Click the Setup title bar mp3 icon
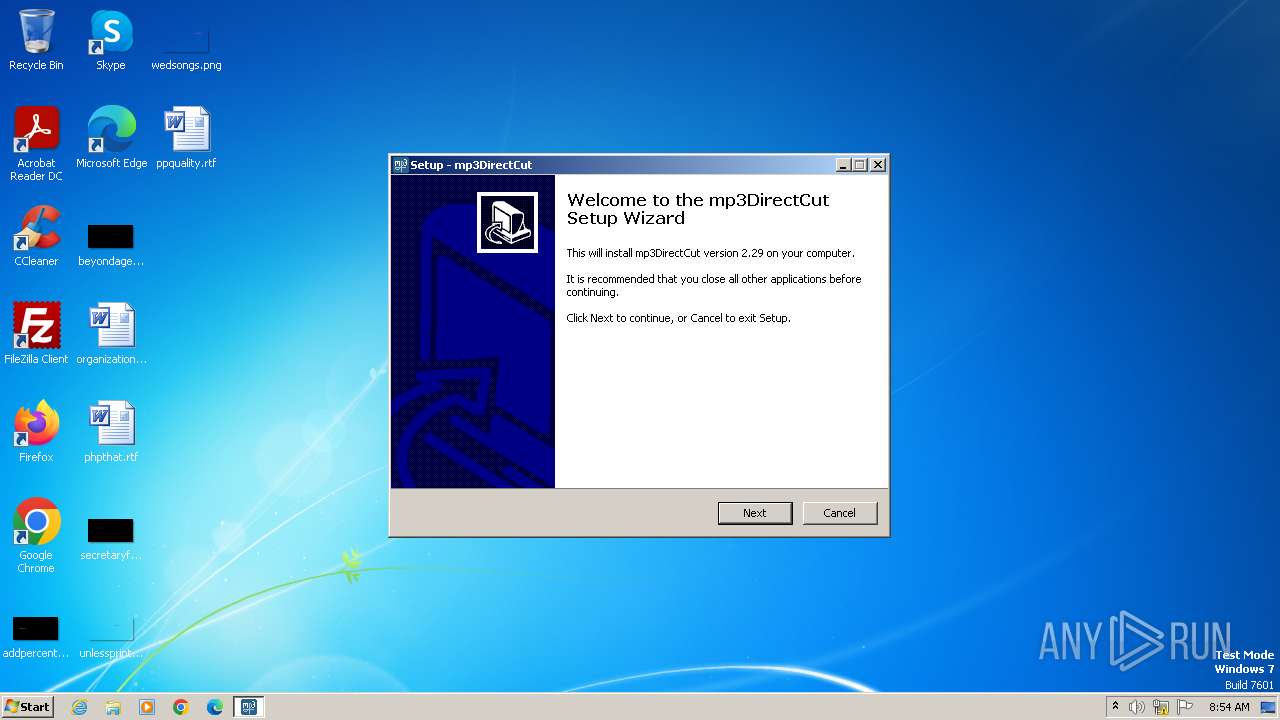The height and width of the screenshot is (720, 1280). pos(400,165)
